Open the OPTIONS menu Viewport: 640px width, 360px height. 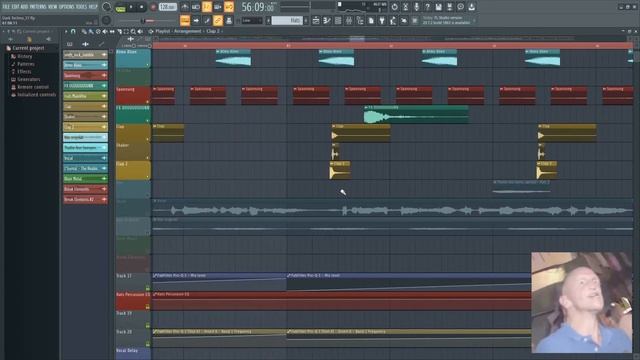point(67,7)
